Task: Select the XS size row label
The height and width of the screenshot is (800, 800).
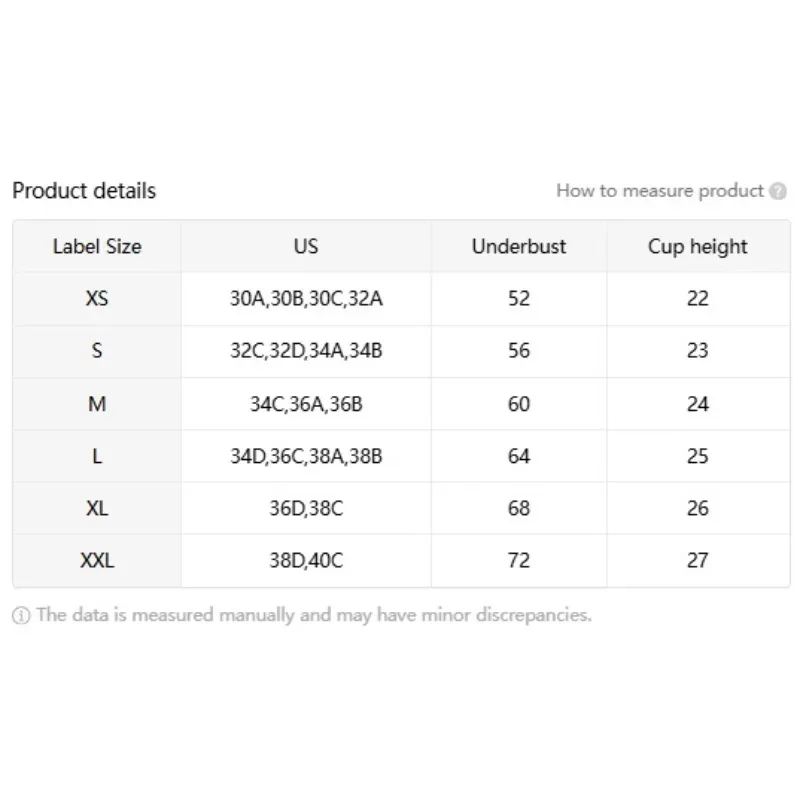Action: (97, 298)
